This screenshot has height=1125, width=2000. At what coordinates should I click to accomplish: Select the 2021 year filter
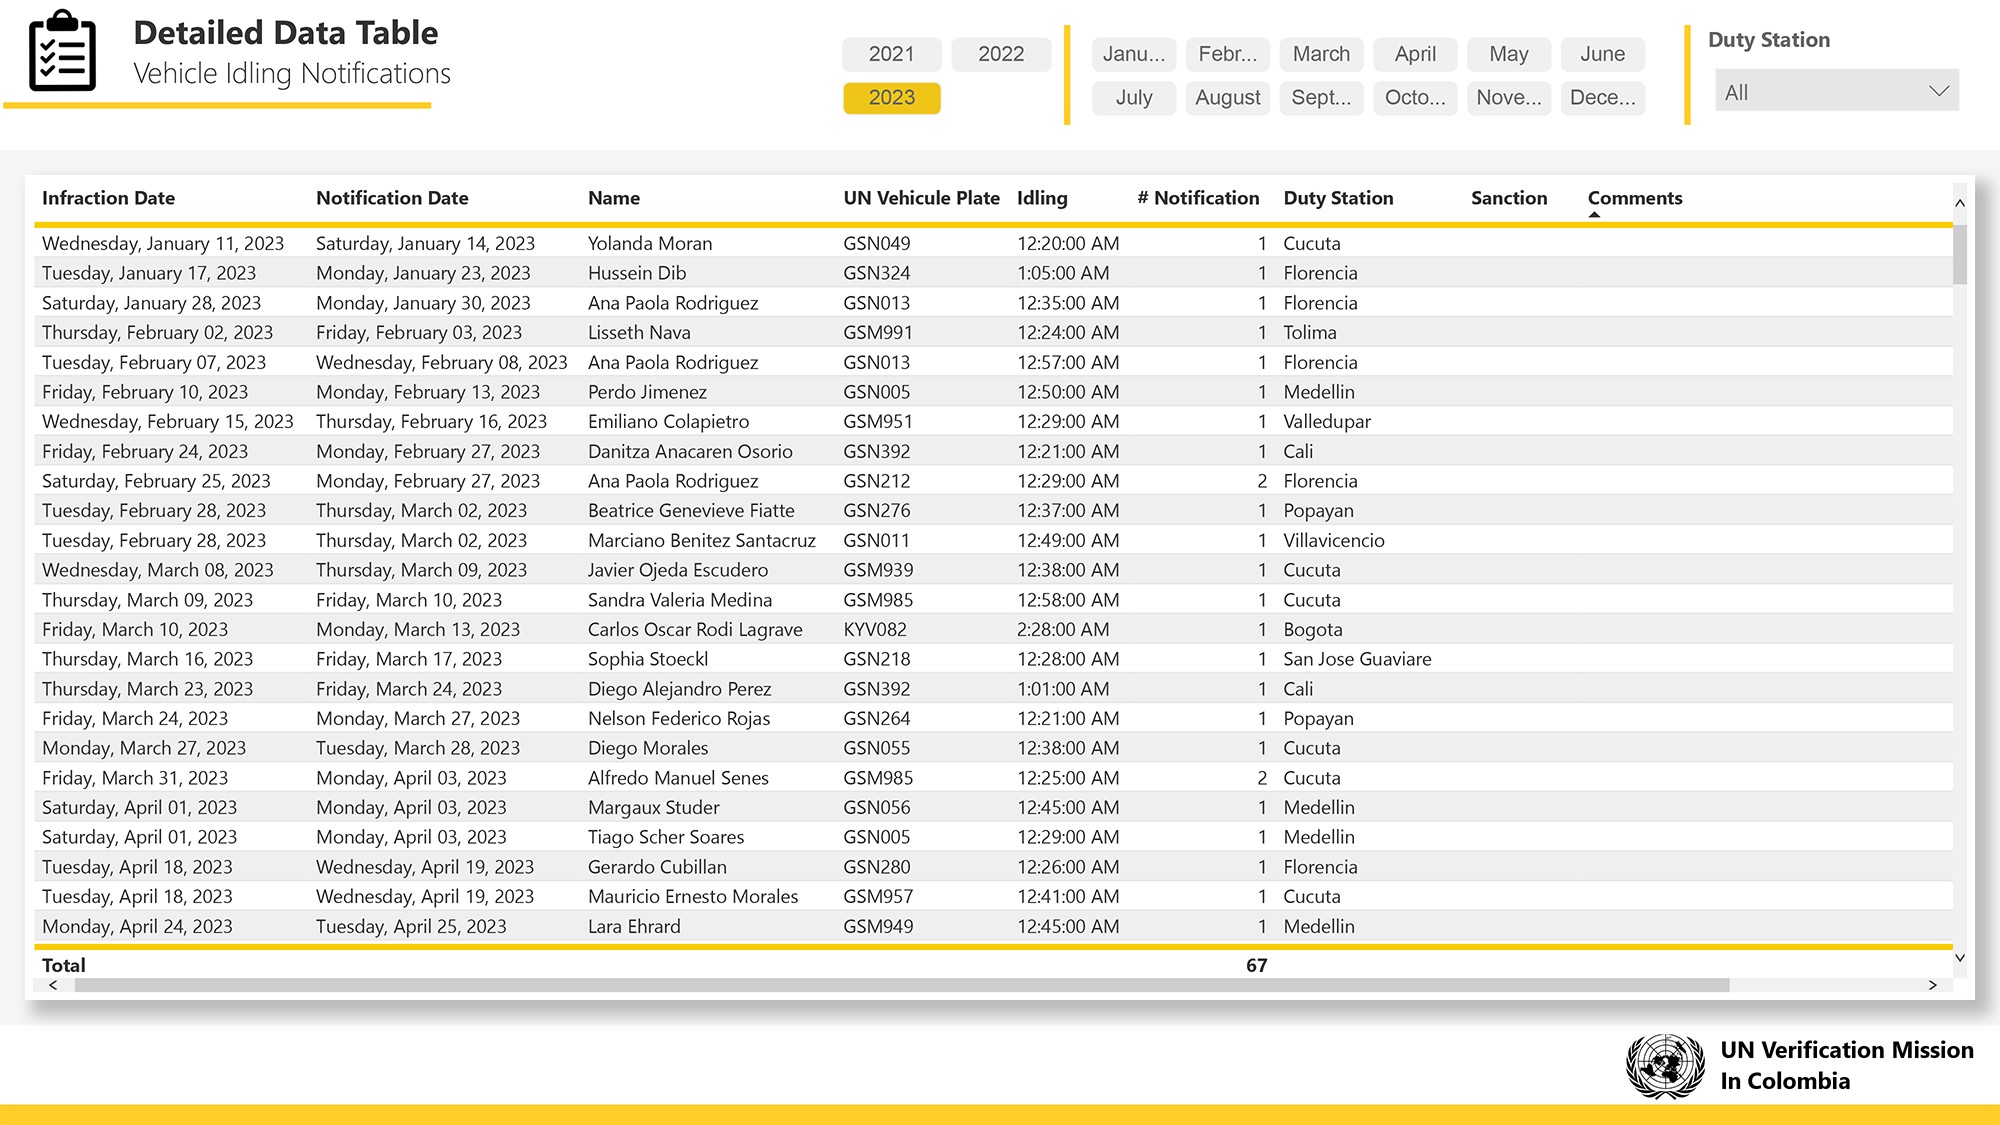[892, 54]
